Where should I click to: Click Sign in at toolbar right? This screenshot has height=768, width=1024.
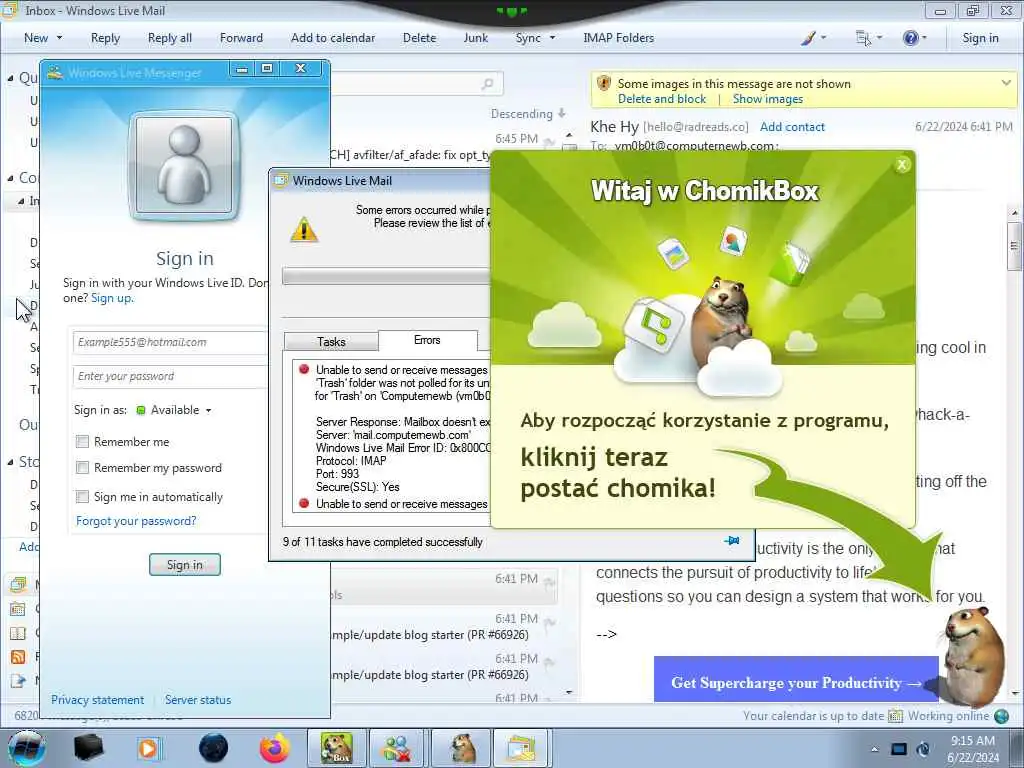[980, 38]
